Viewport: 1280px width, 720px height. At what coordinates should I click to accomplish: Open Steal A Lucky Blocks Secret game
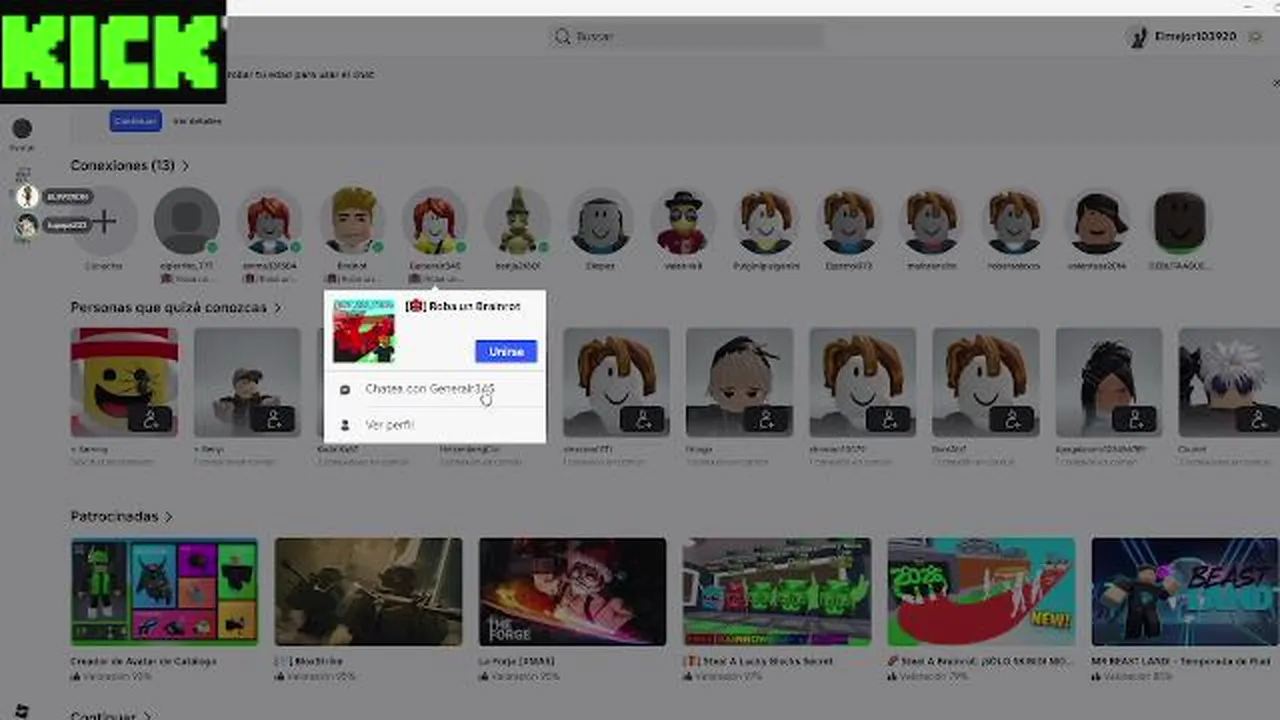coord(776,592)
